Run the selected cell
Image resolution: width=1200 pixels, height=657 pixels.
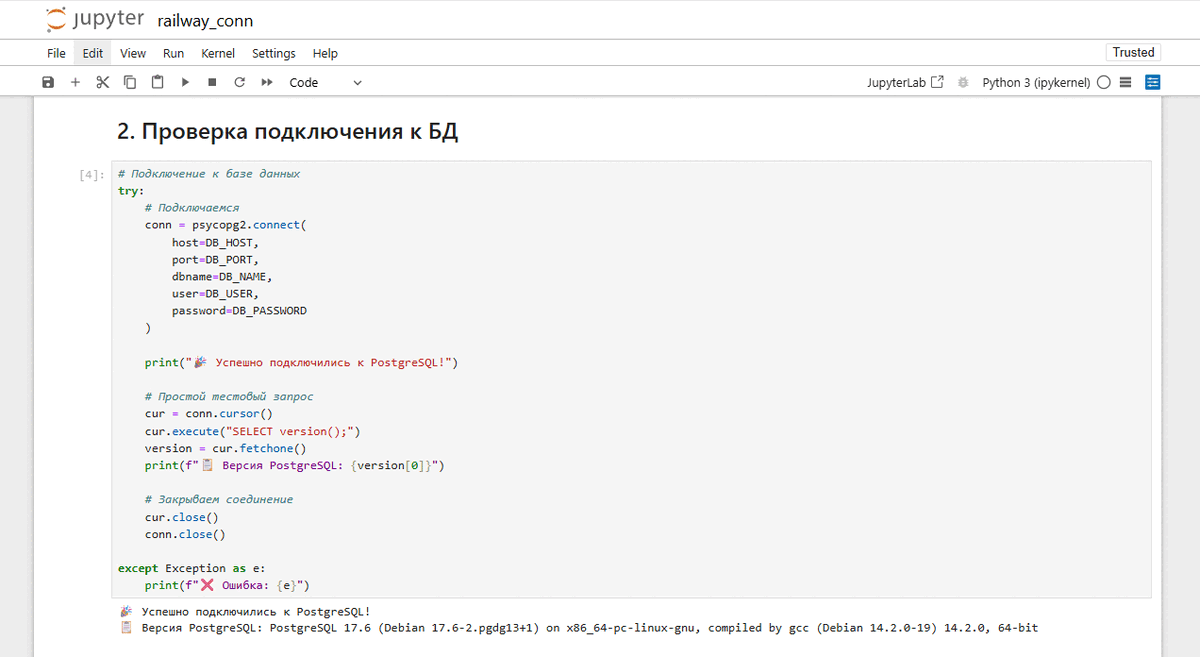185,82
